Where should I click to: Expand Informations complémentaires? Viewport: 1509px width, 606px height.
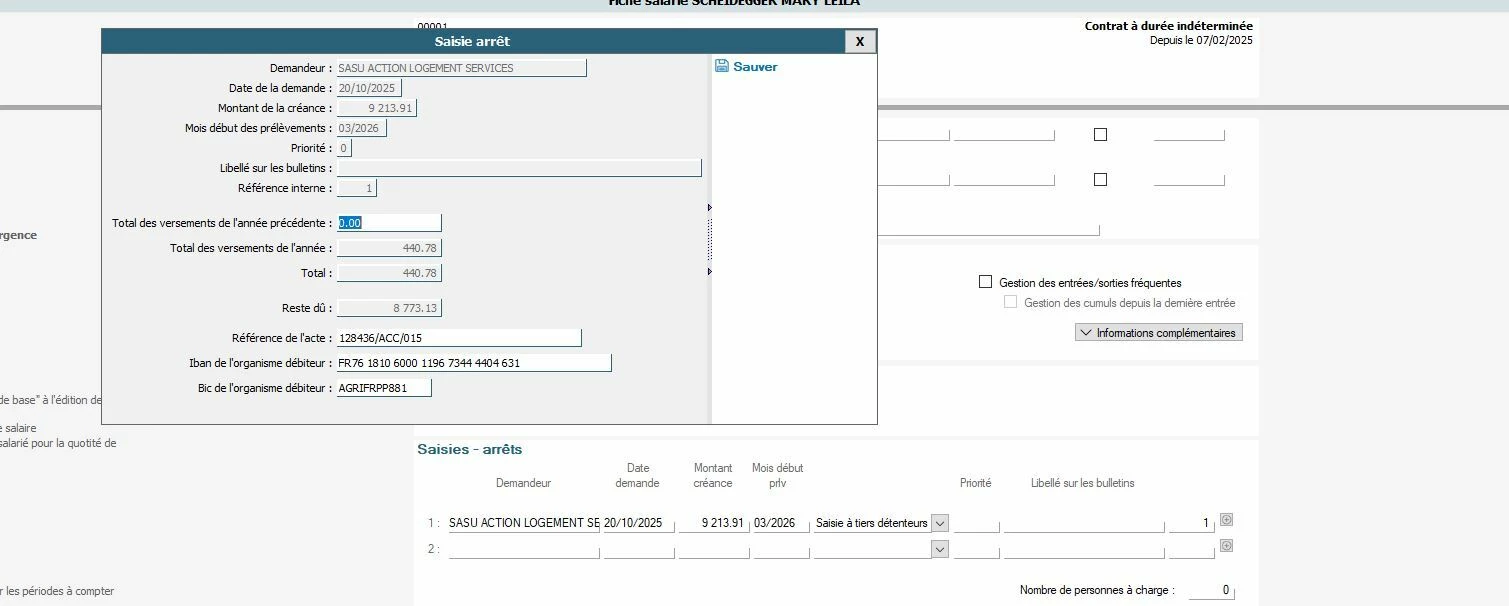point(1159,333)
